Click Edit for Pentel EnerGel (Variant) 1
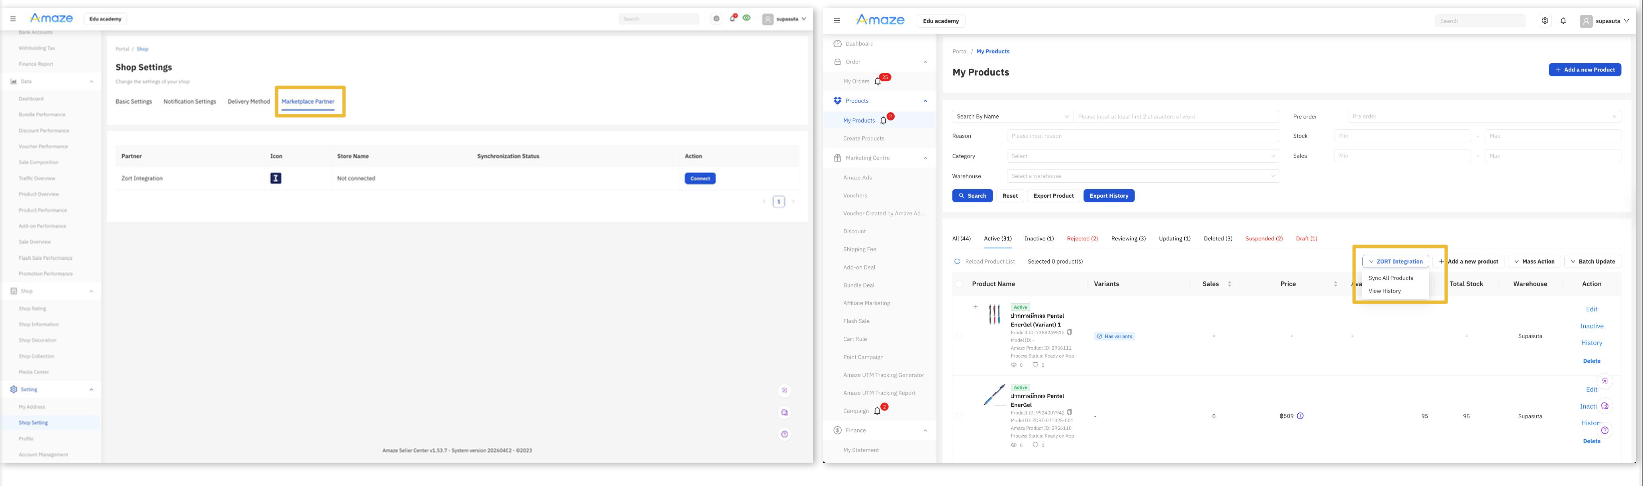Image resolution: width=1643 pixels, height=486 pixels. (1592, 309)
